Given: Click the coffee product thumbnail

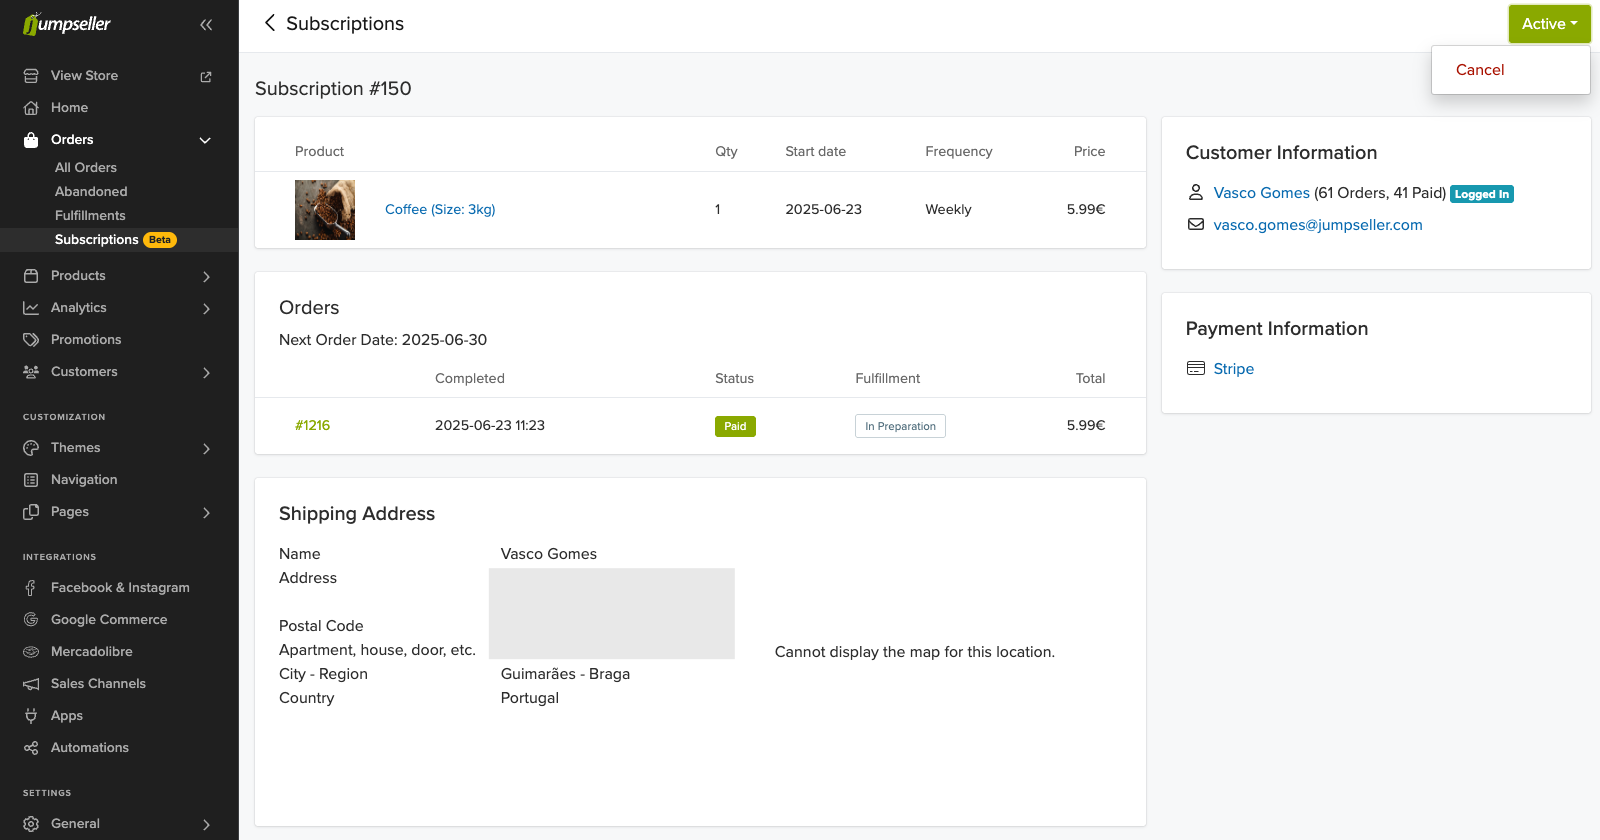Looking at the screenshot, I should 325,210.
